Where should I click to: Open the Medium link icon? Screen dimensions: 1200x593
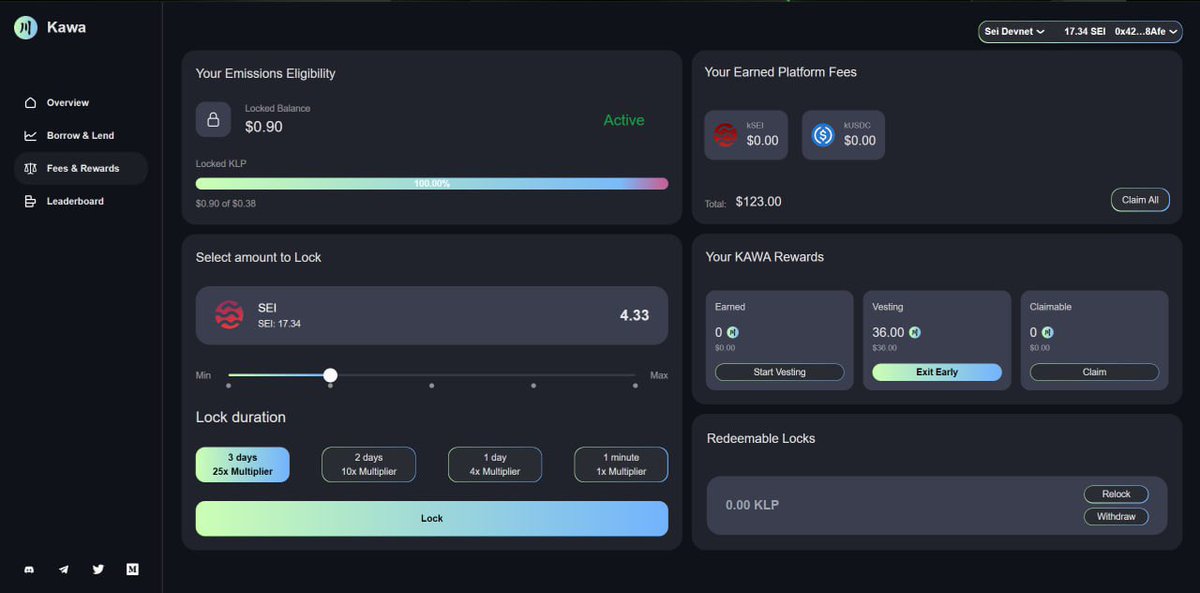132,569
